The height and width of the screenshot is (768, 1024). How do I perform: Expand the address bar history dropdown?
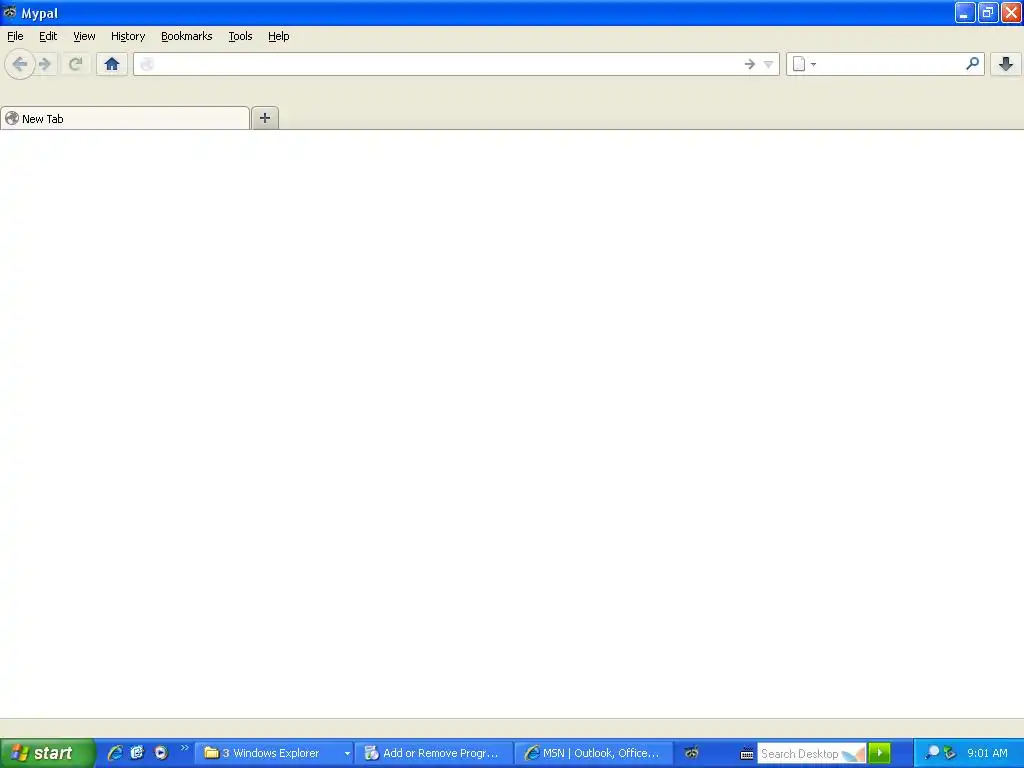coord(769,64)
